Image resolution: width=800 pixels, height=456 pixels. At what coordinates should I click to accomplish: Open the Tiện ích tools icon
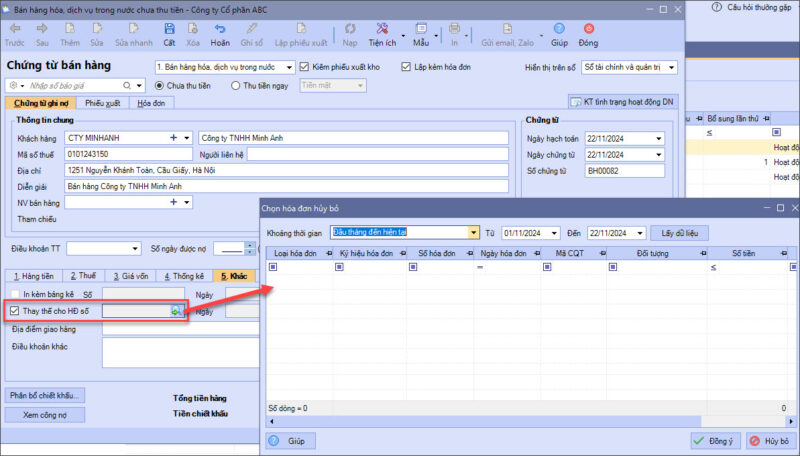[x=381, y=31]
